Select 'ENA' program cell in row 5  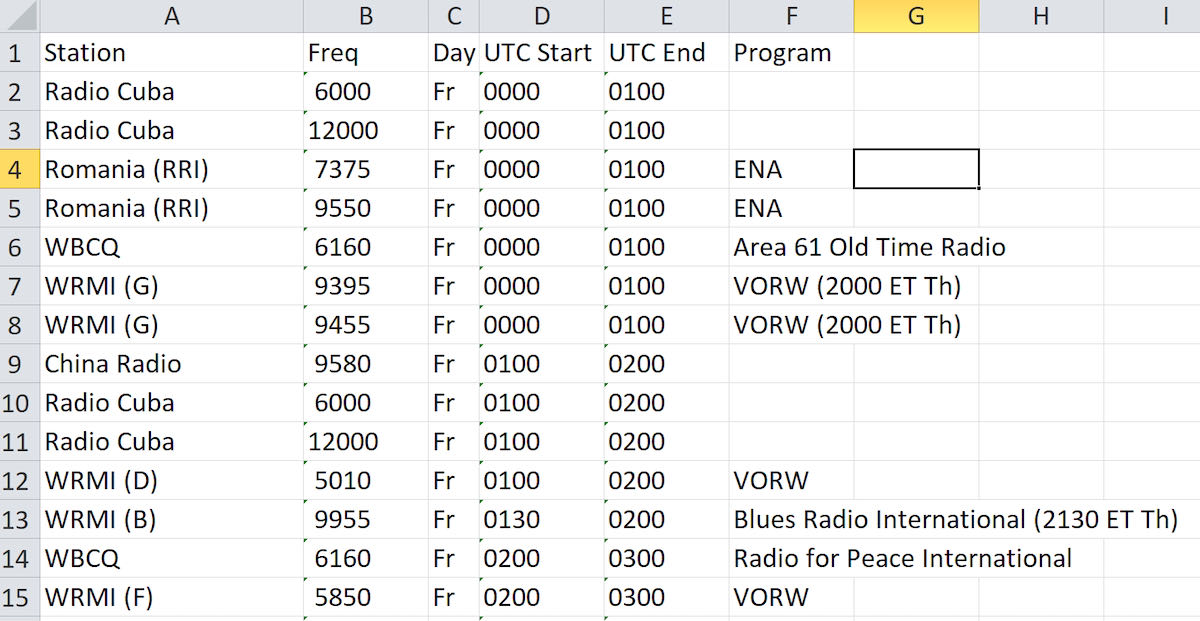tap(791, 208)
